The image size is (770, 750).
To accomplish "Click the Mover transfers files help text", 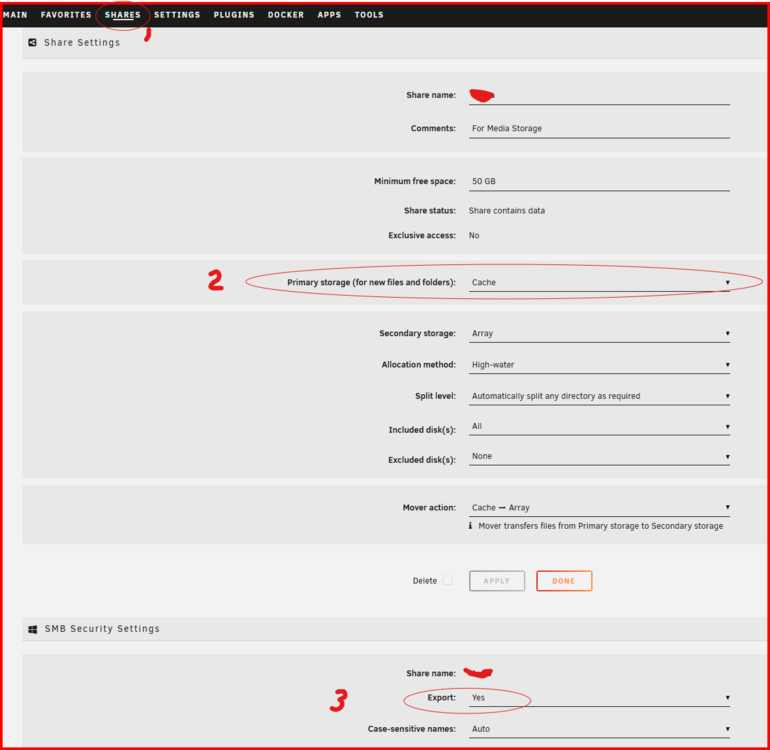I will pos(601,526).
